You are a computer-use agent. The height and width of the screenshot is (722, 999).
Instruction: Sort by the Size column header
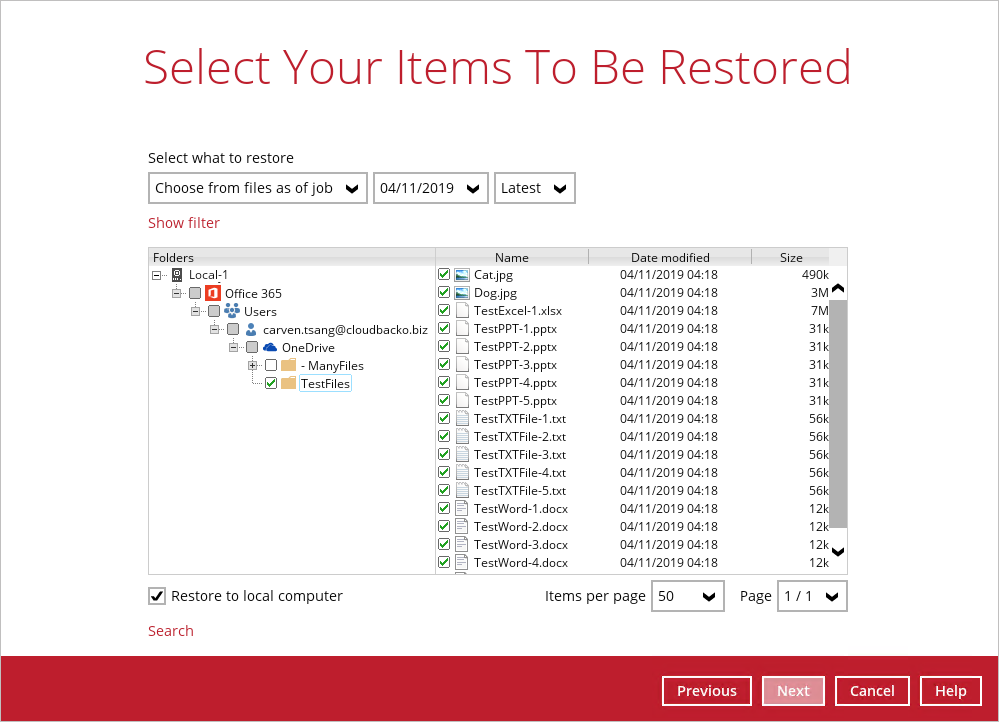[790, 257]
